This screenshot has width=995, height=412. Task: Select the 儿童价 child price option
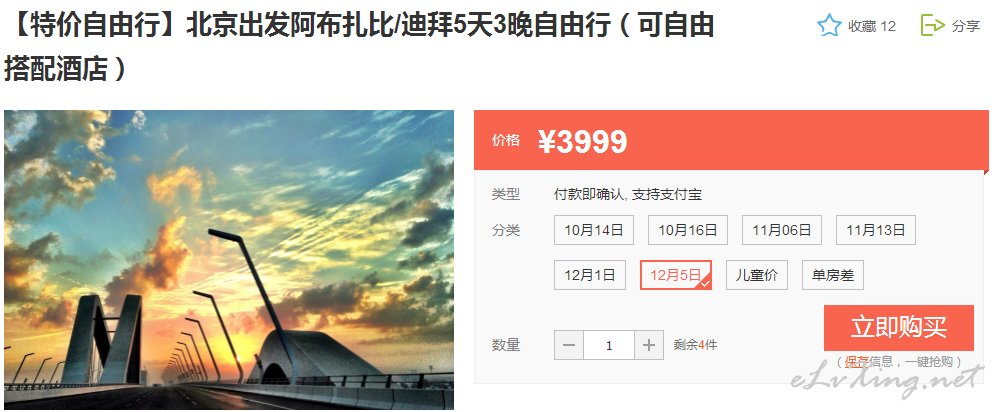[757, 275]
